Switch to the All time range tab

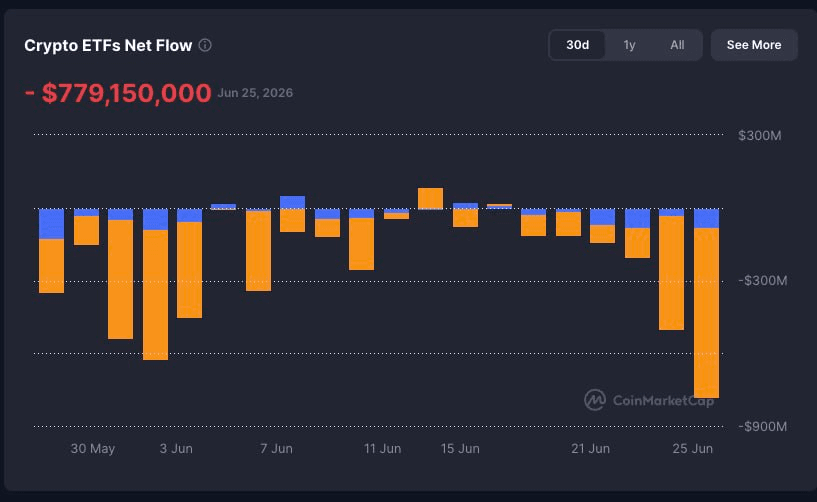click(677, 45)
